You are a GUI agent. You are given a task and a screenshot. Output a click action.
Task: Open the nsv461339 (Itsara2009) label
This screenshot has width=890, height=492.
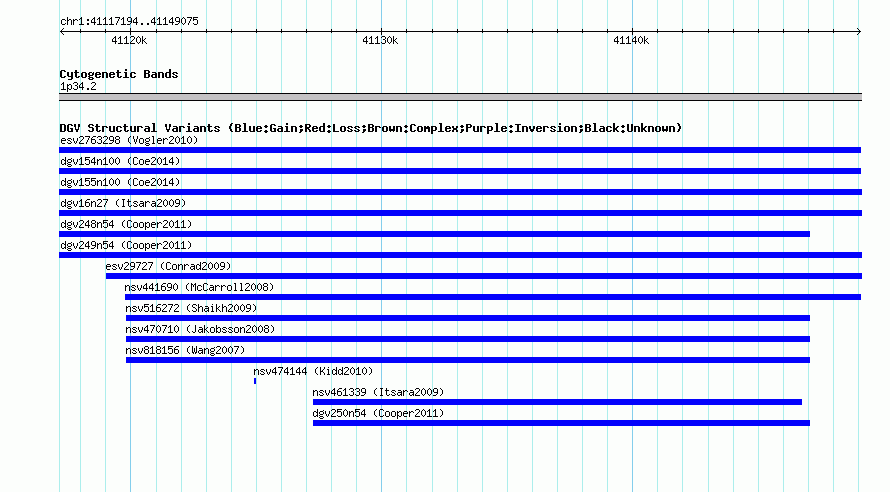point(378,392)
